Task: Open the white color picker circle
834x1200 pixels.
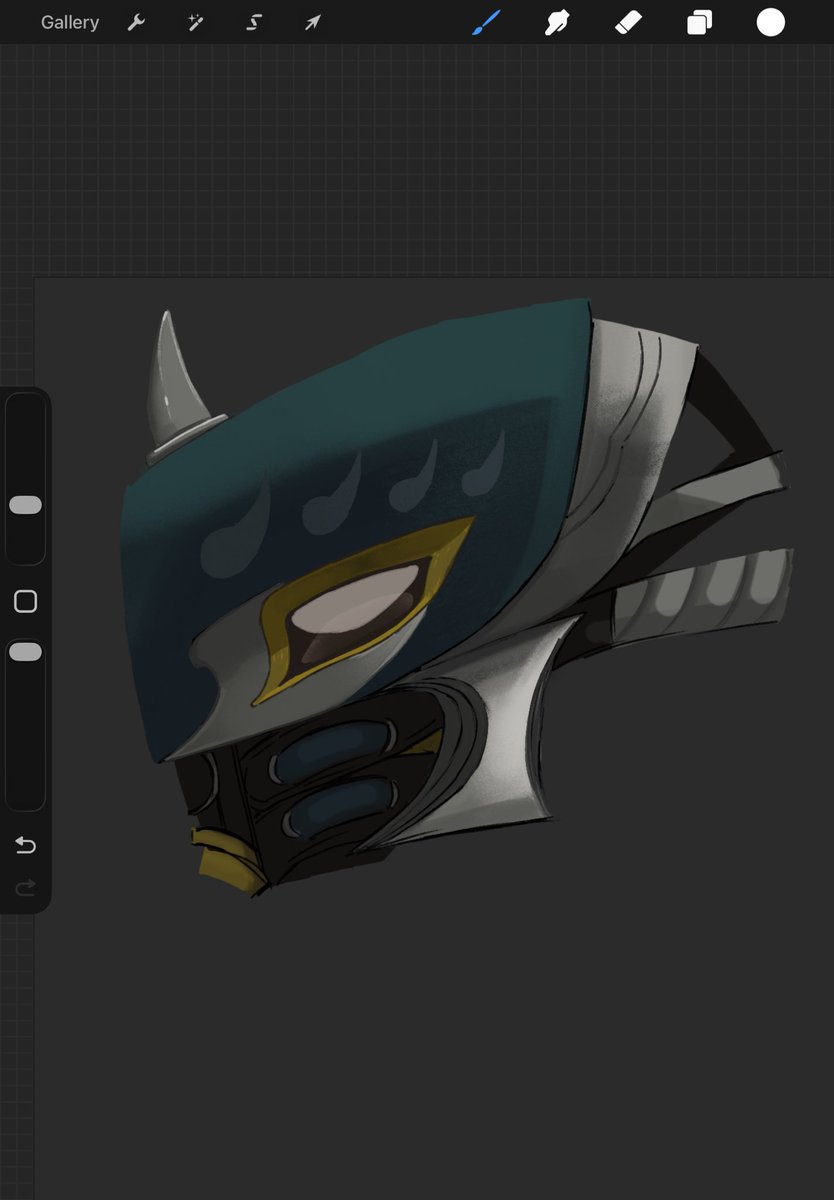Action: tap(770, 22)
